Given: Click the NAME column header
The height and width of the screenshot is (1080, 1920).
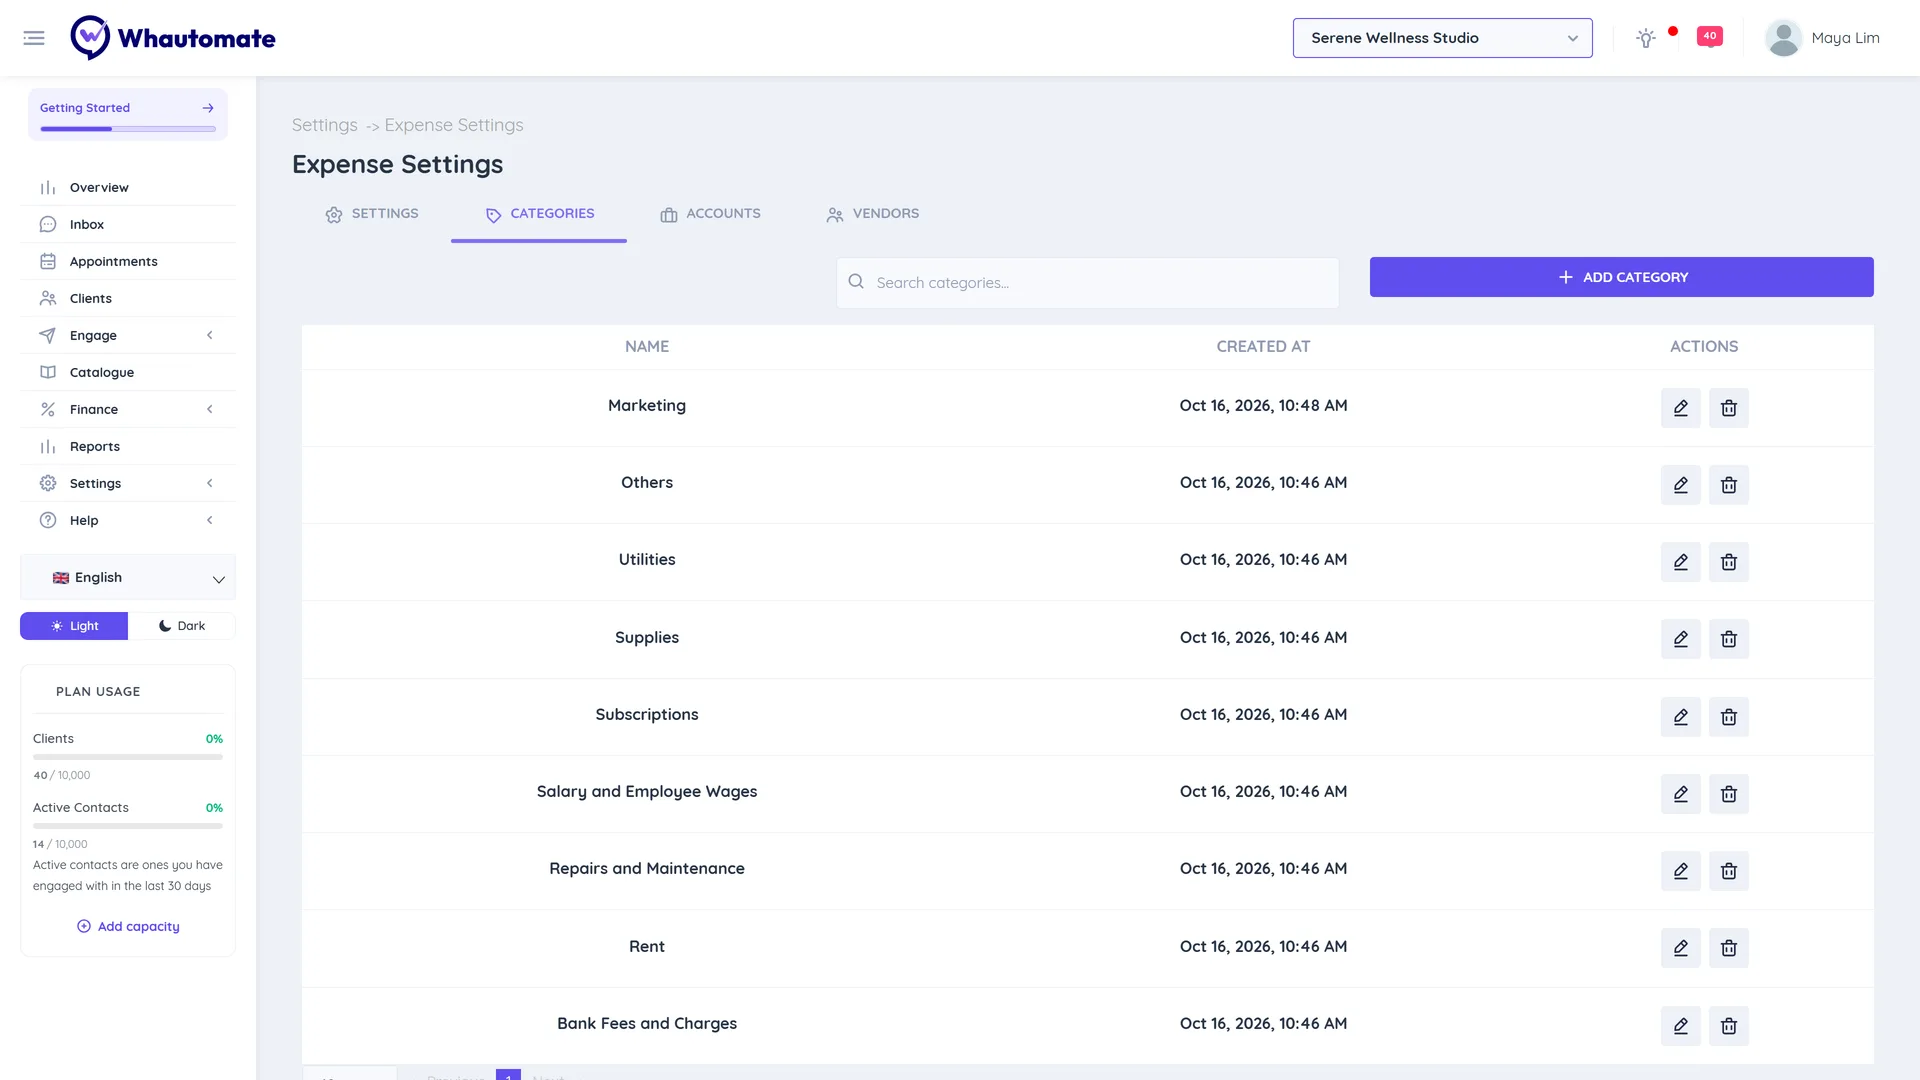Looking at the screenshot, I should pos(647,347).
